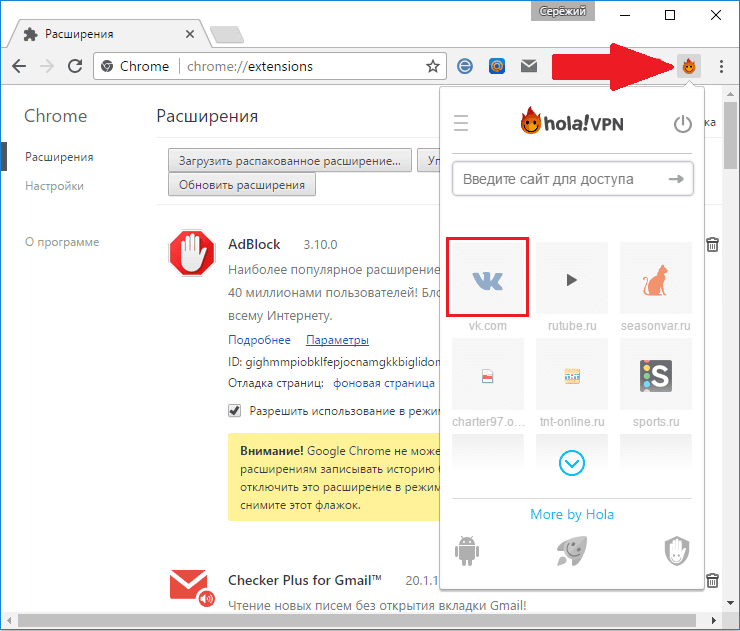Image resolution: width=740 pixels, height=631 pixels.
Task: Click the AdBlock version 3.10.0 text
Action: tap(320, 244)
